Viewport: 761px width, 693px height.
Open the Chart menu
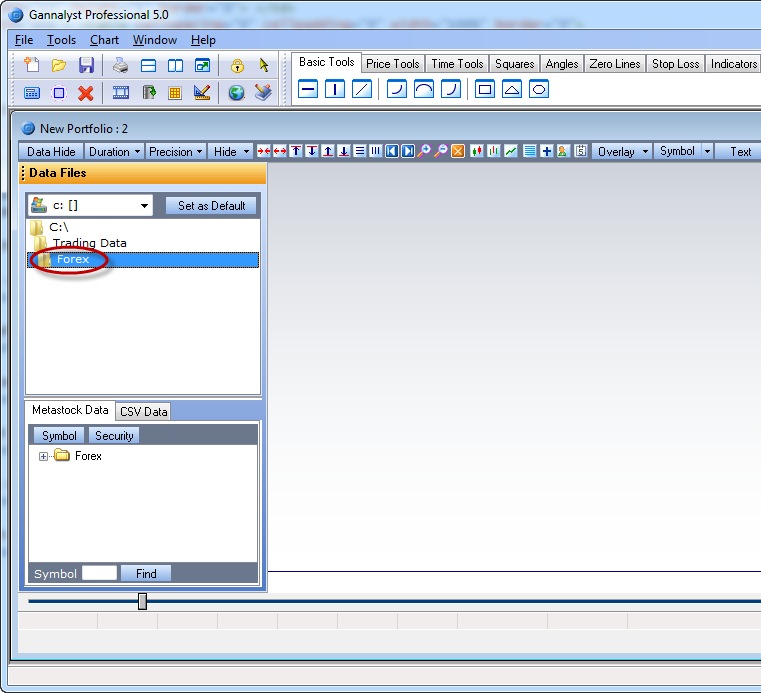(x=104, y=40)
